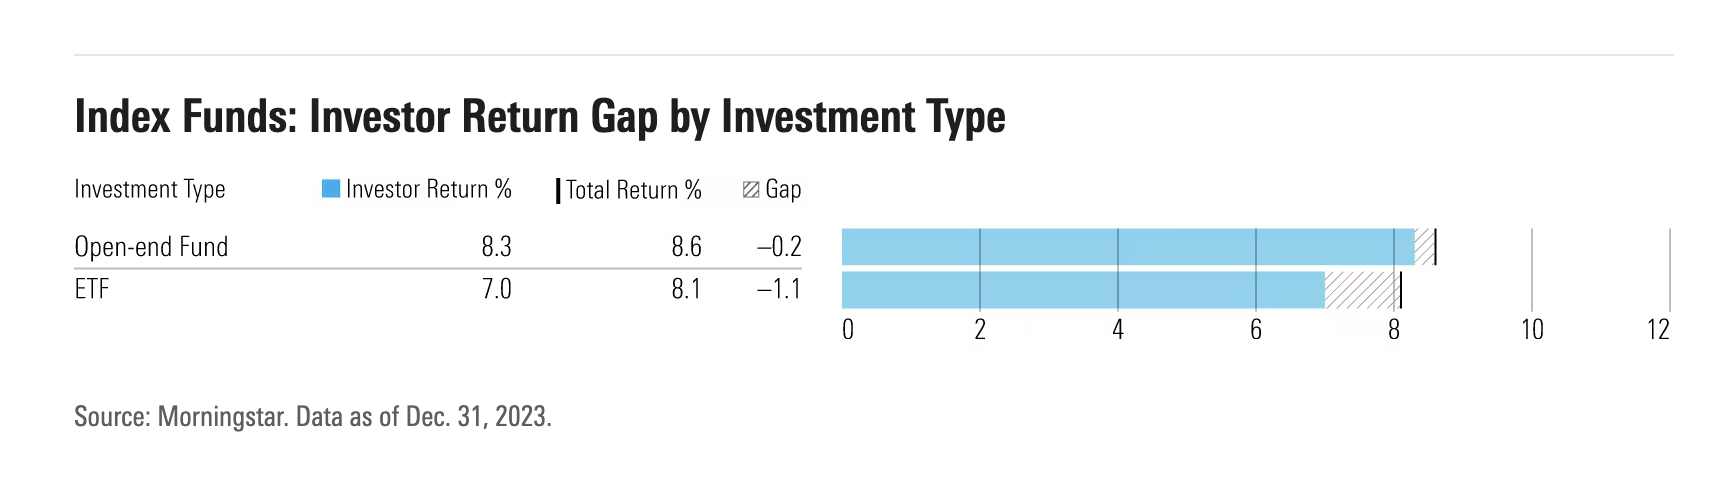The height and width of the screenshot is (502, 1720).
Task: Click the Morningstar source note
Action: 313,416
